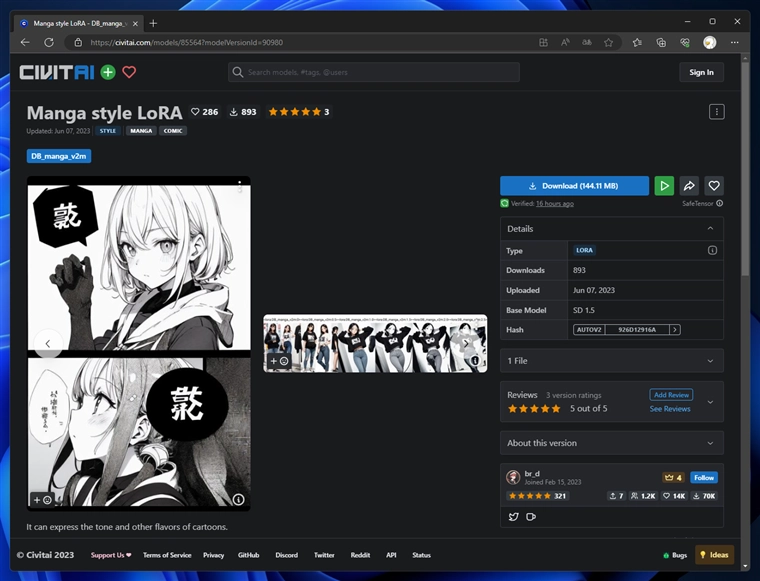Click the COMIC tag
The width and height of the screenshot is (760, 581).
click(173, 131)
